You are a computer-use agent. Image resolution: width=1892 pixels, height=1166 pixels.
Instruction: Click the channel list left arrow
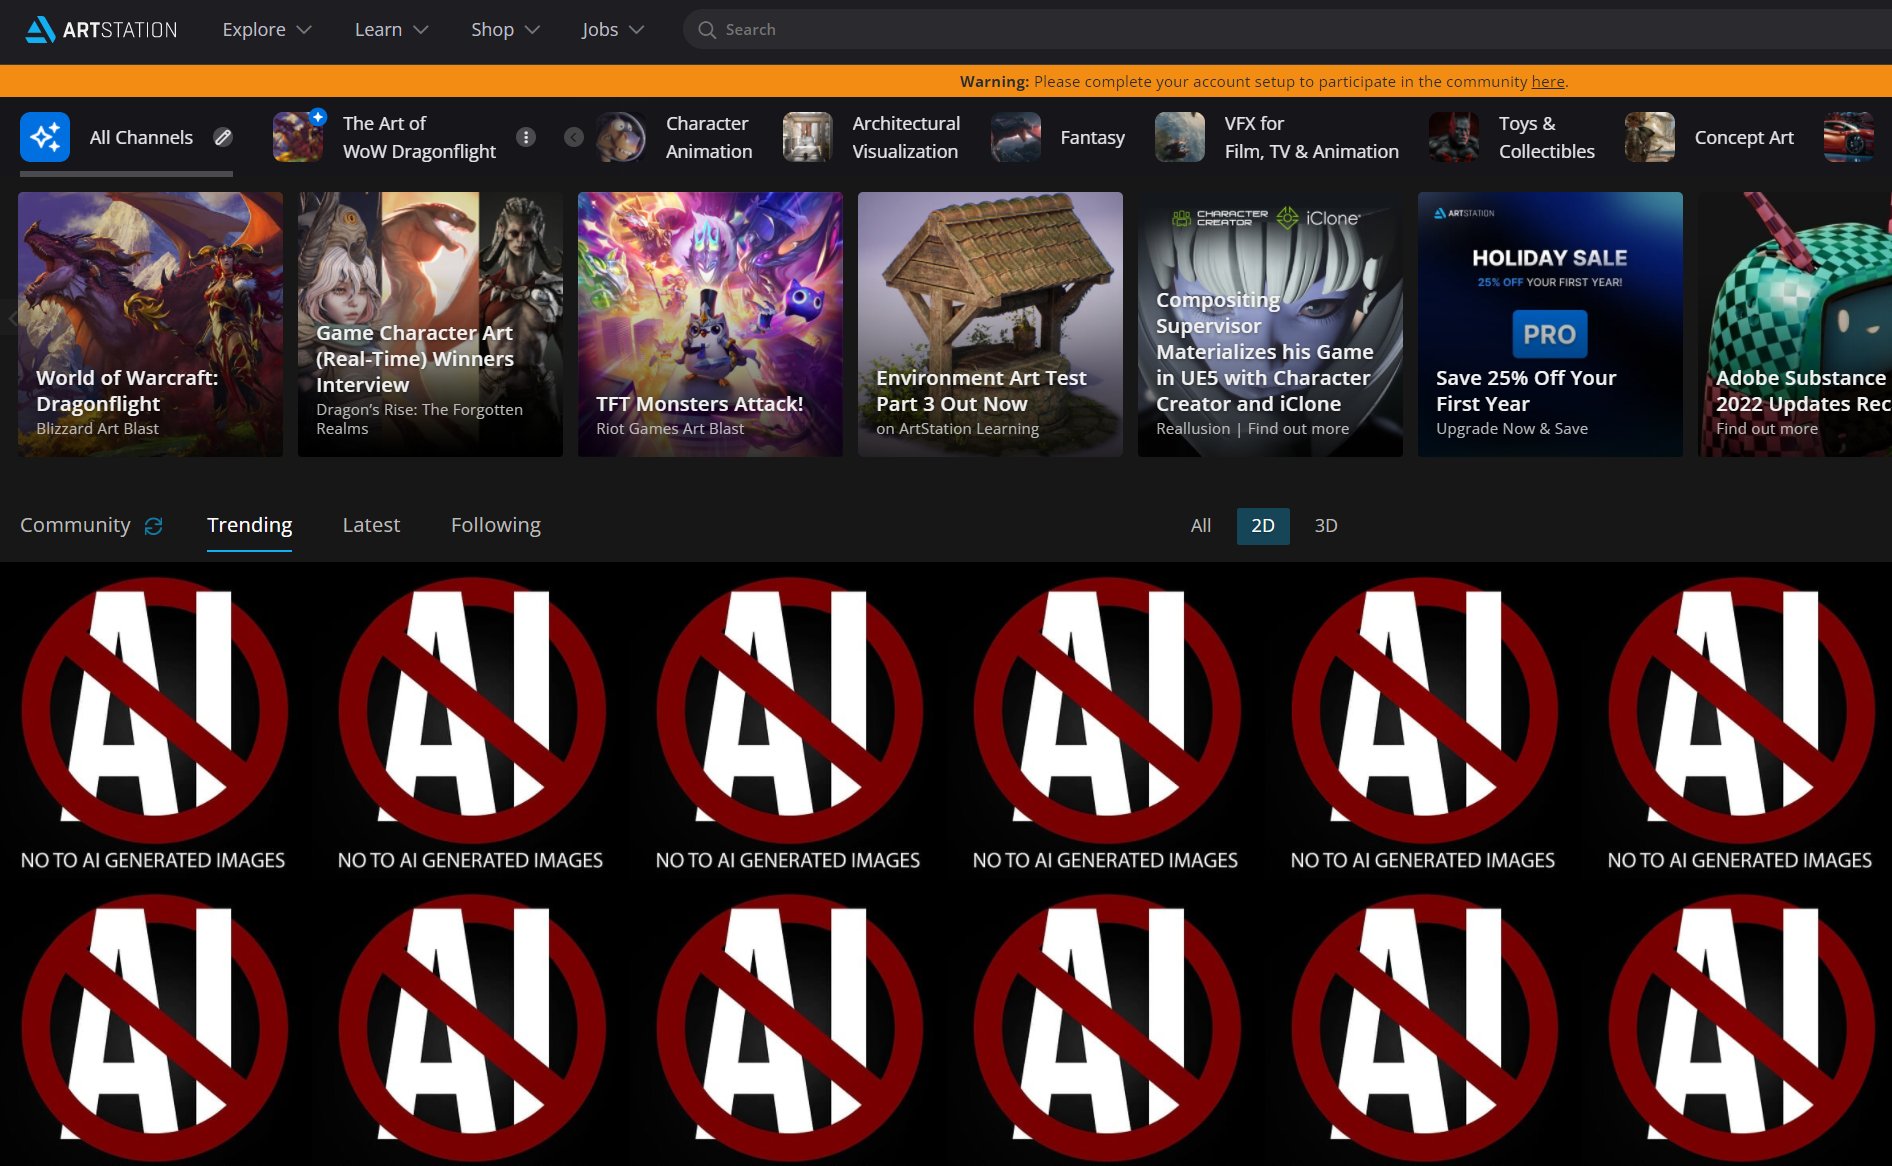(x=573, y=137)
